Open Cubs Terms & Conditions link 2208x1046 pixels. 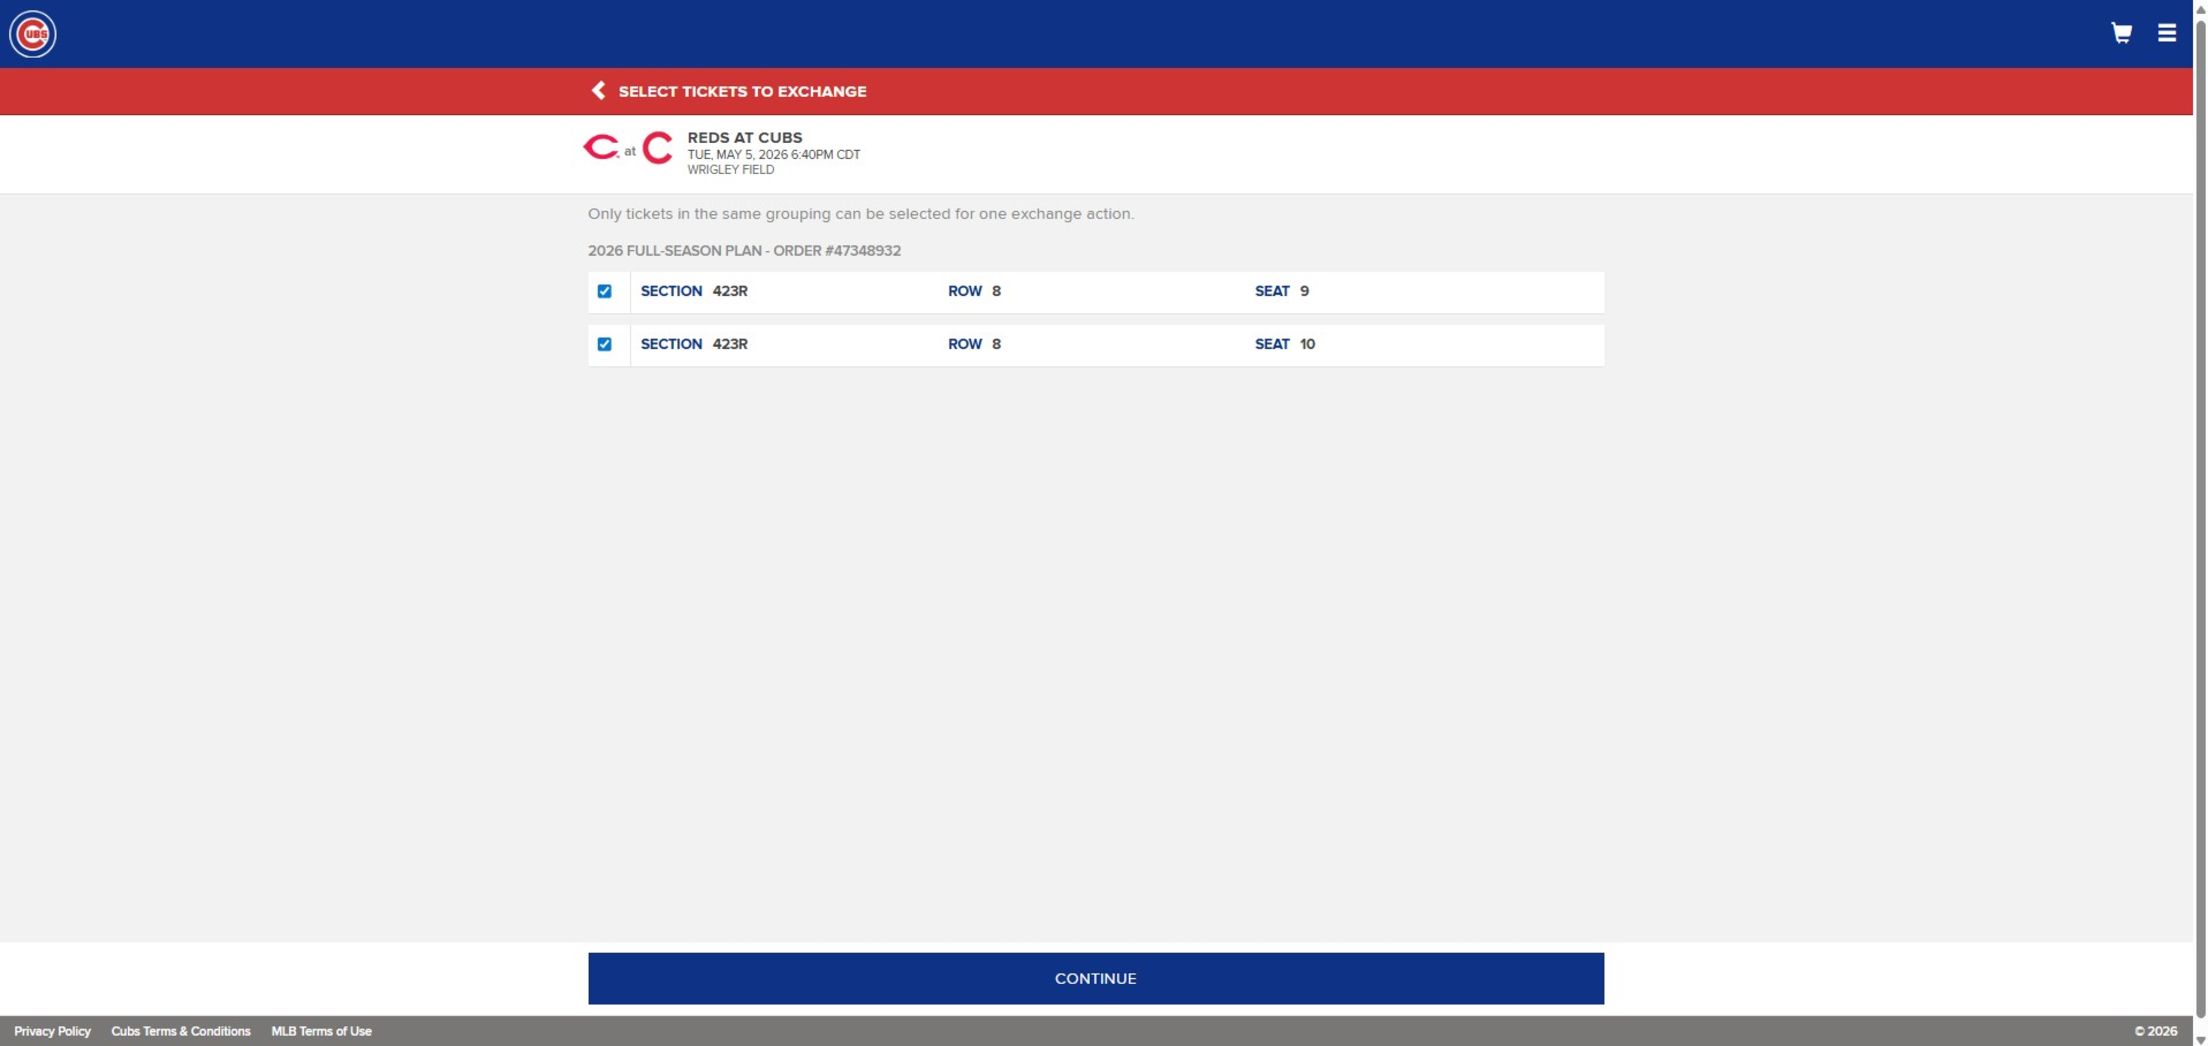pyautogui.click(x=180, y=1031)
